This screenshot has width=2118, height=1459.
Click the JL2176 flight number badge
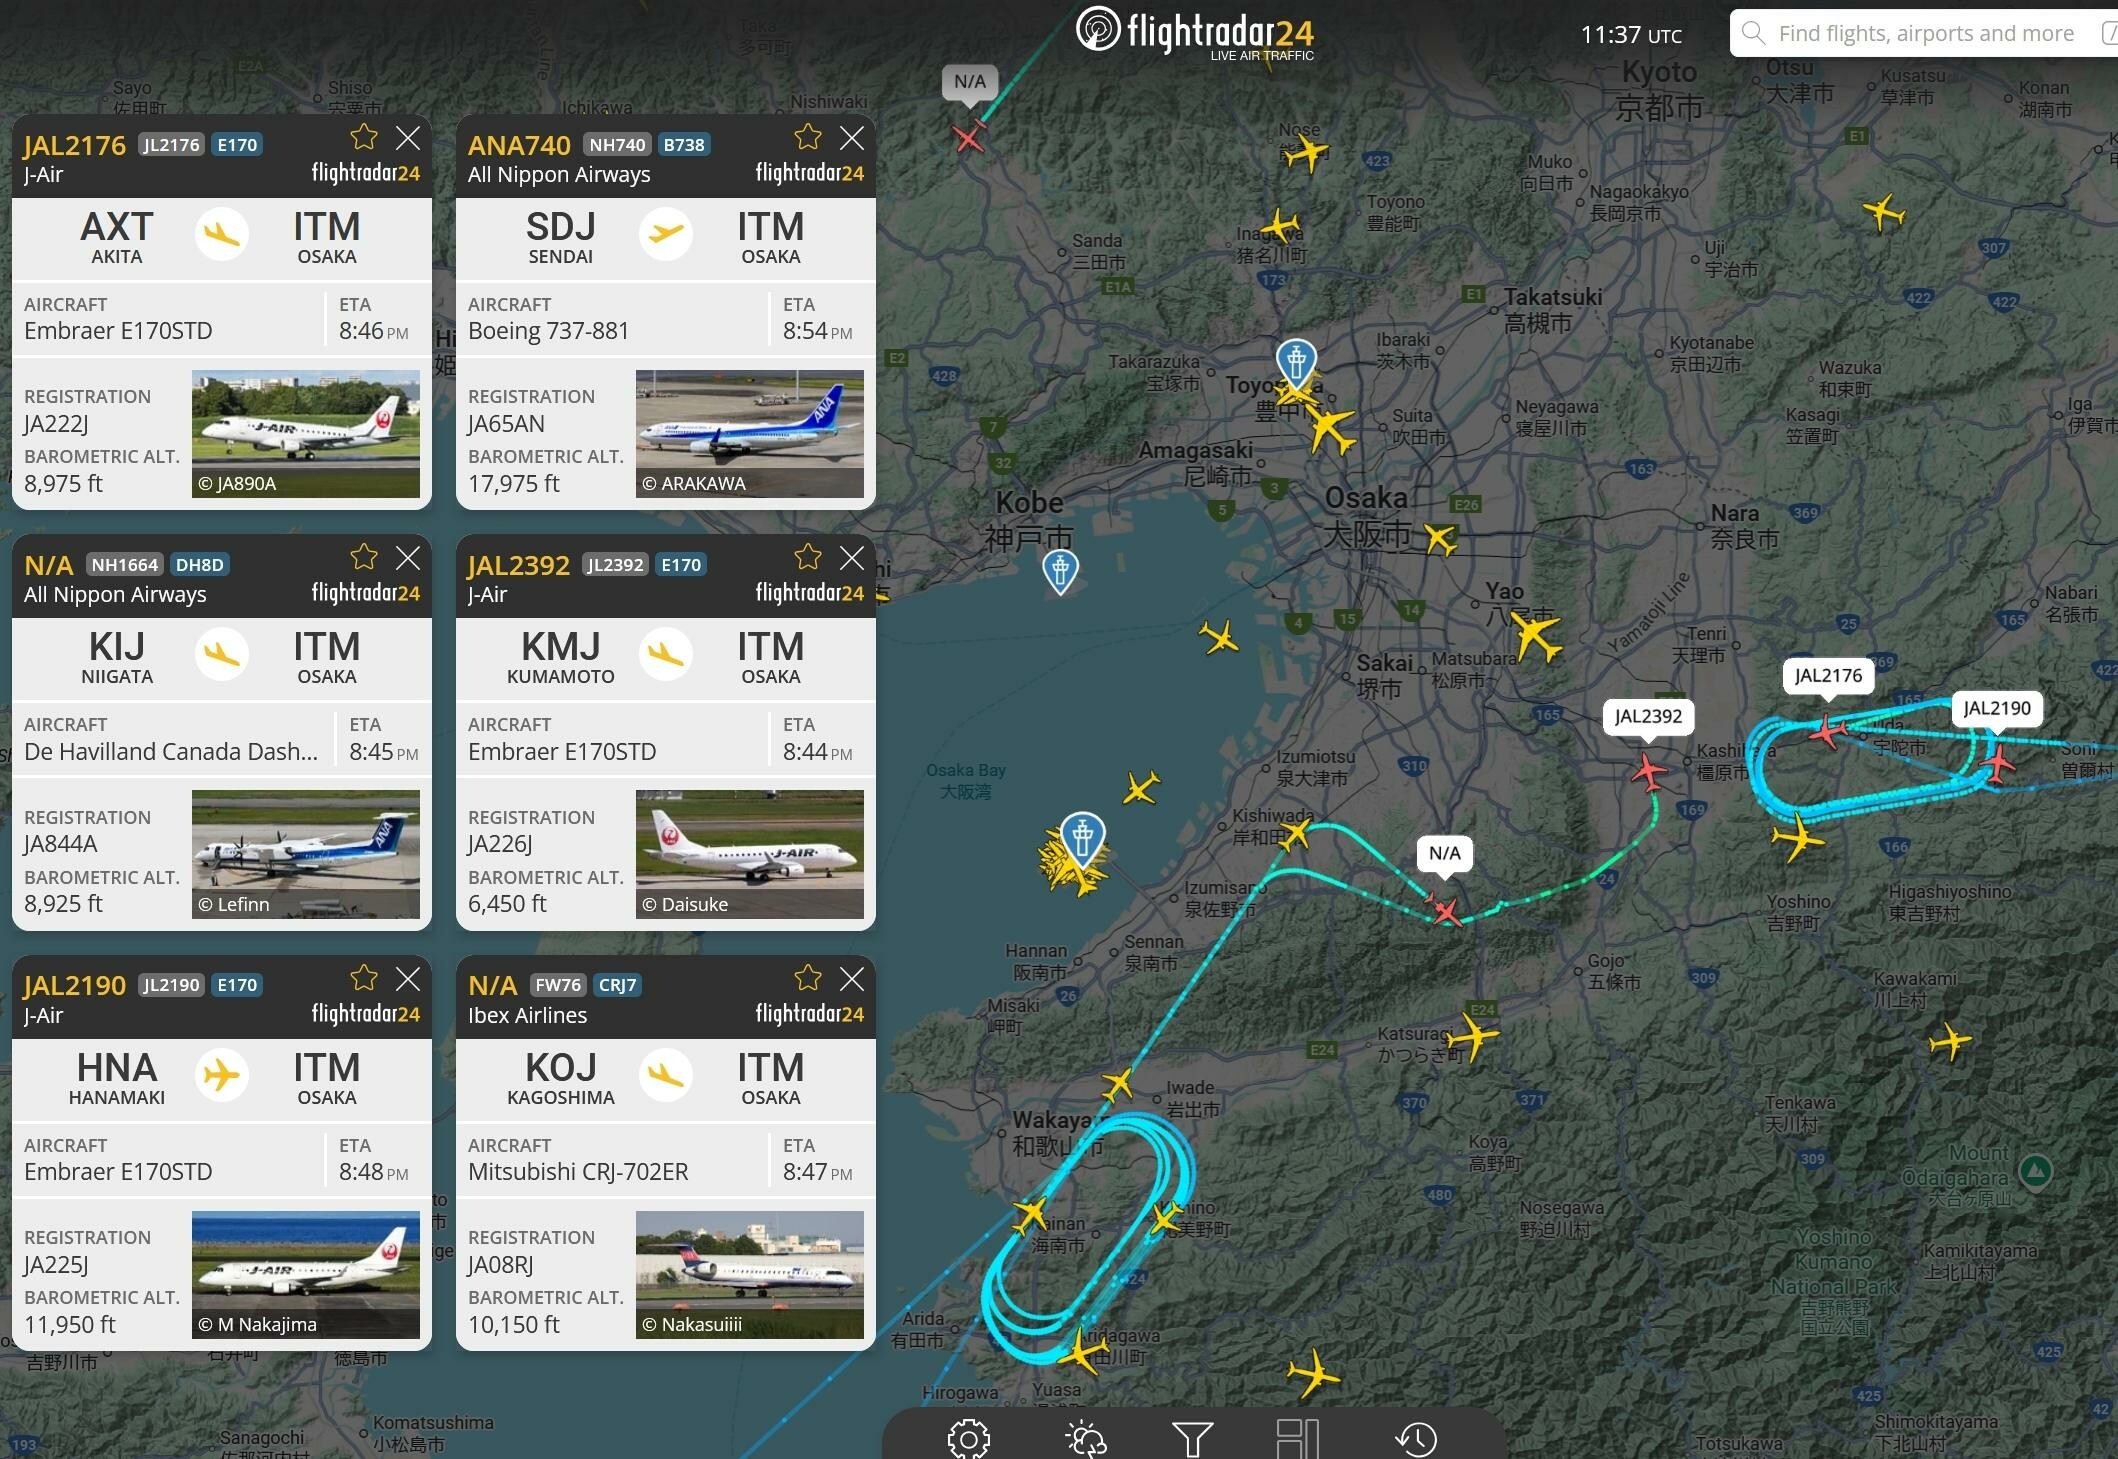(x=172, y=145)
